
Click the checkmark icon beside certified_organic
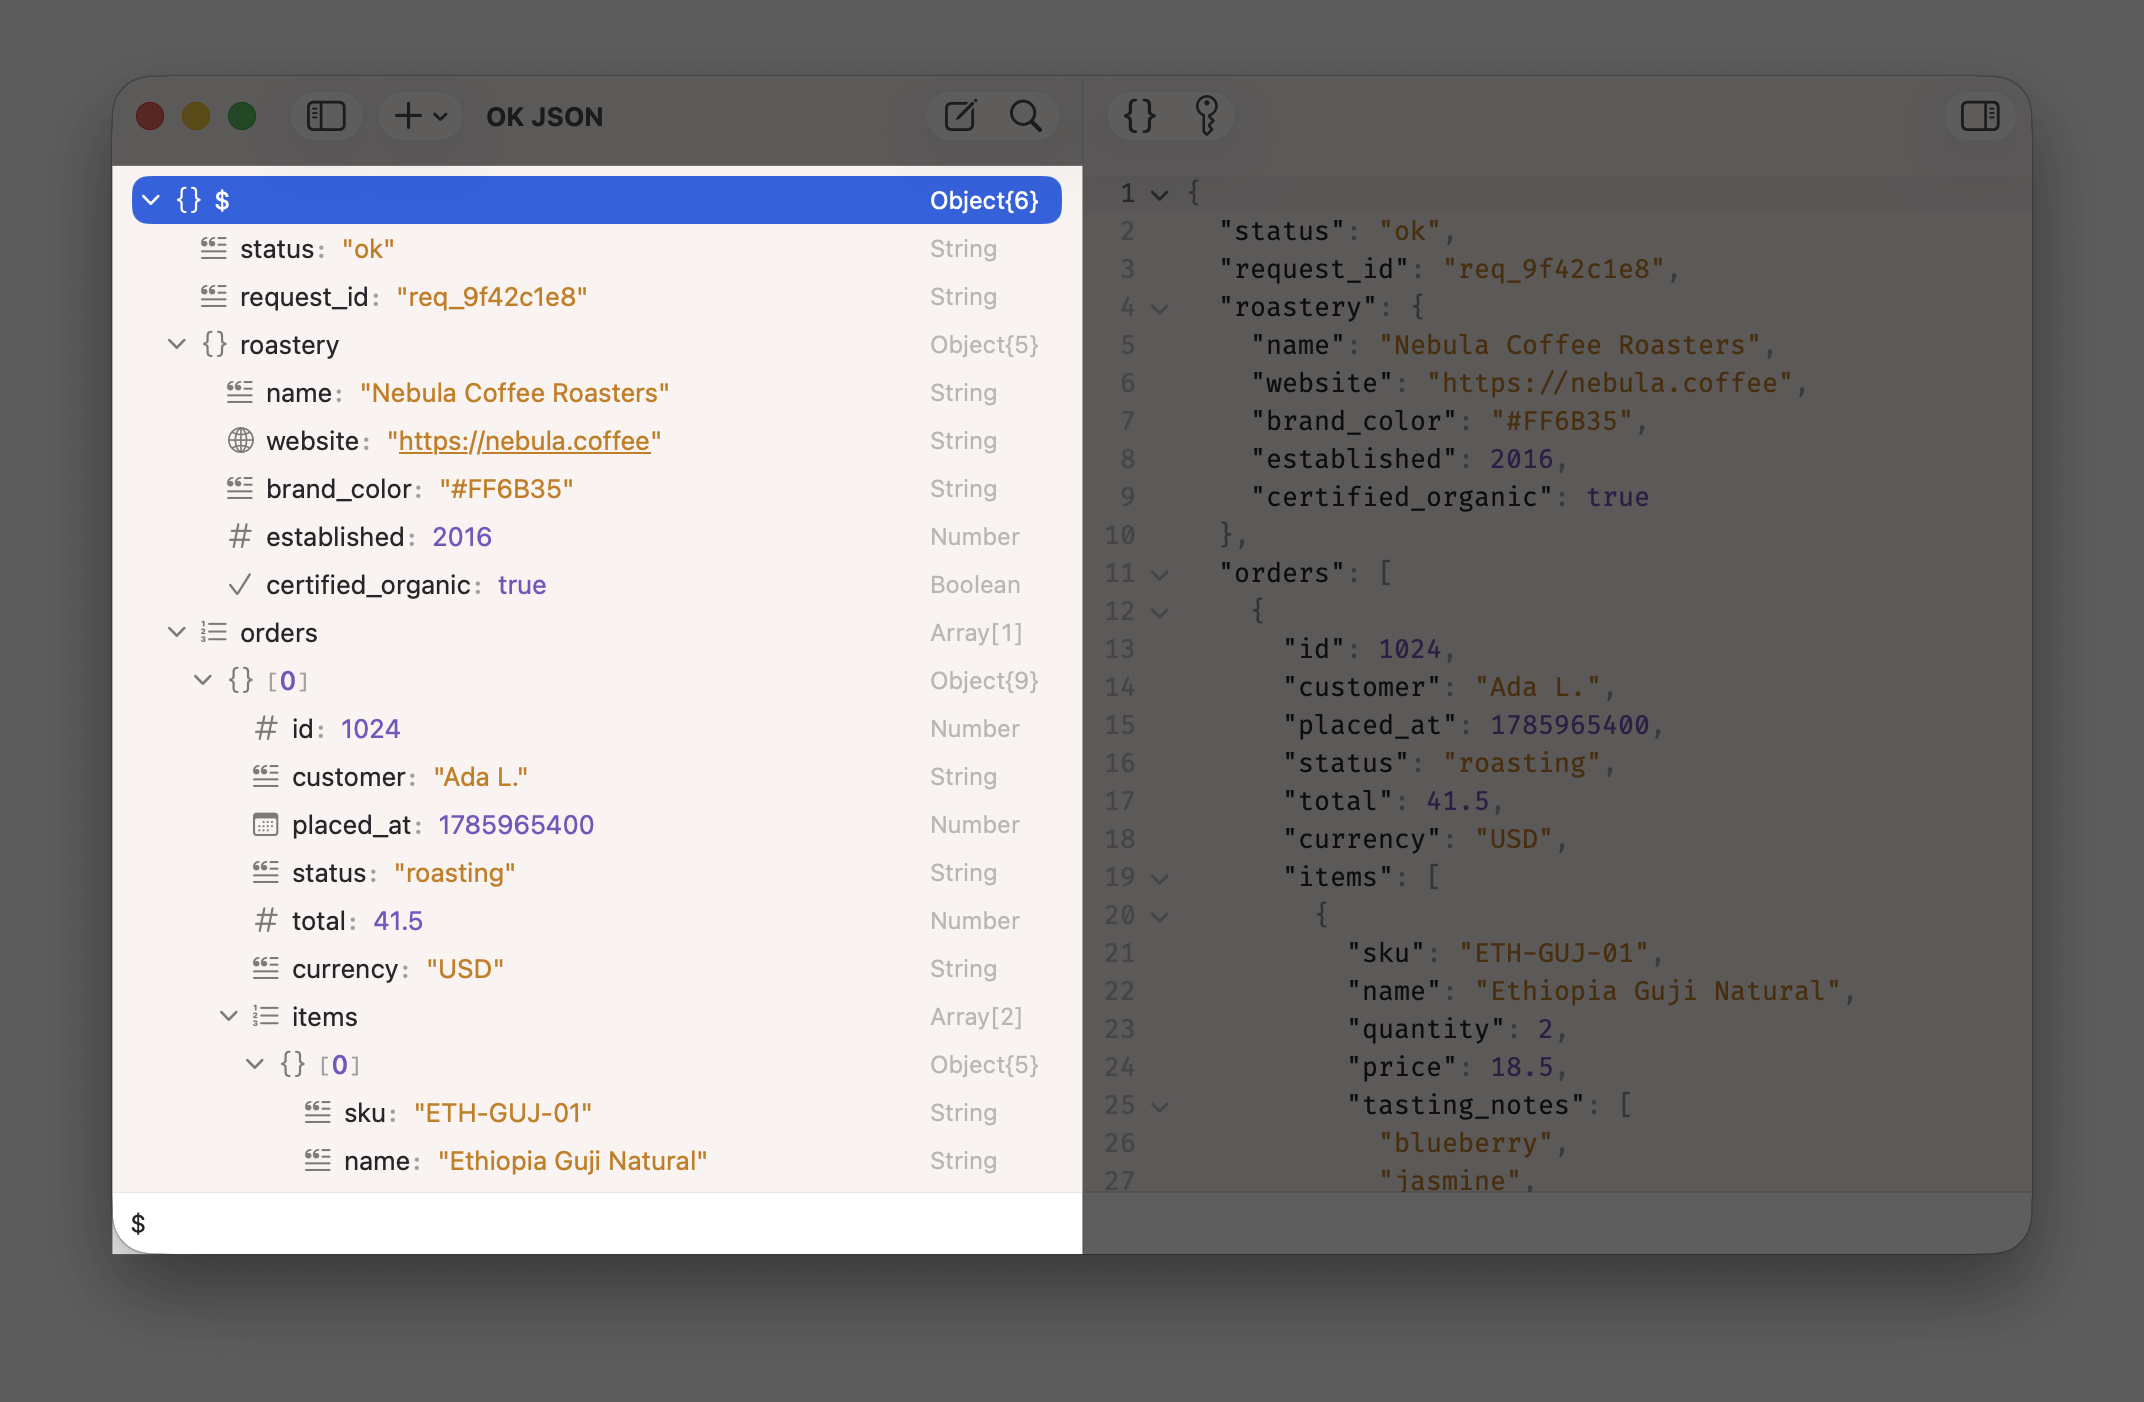click(240, 584)
